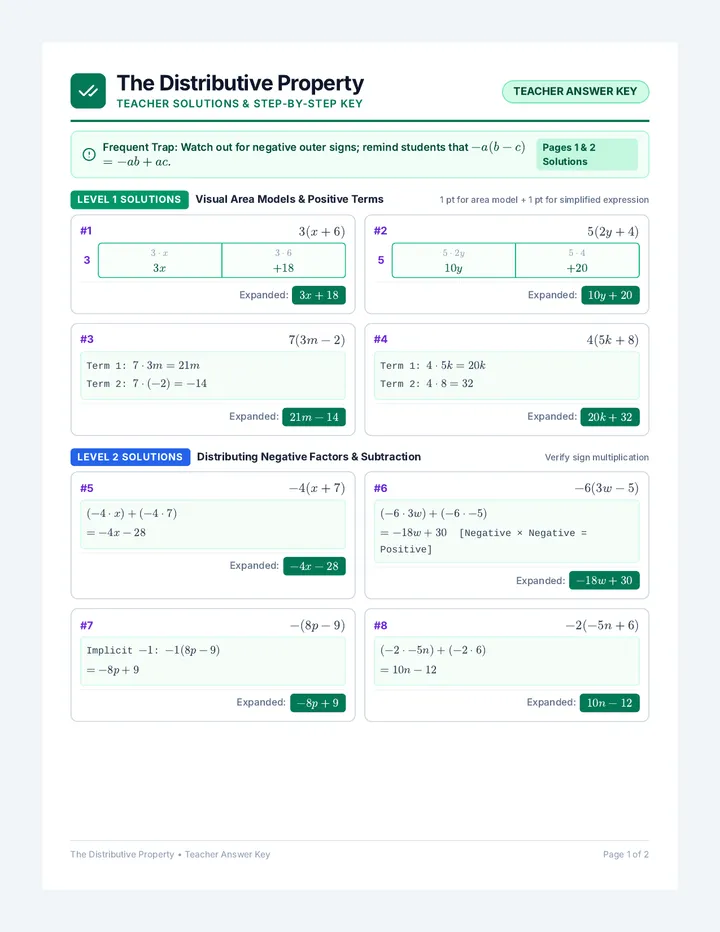Select the LEVEL 2 SOLUTIONS tag

click(x=130, y=457)
